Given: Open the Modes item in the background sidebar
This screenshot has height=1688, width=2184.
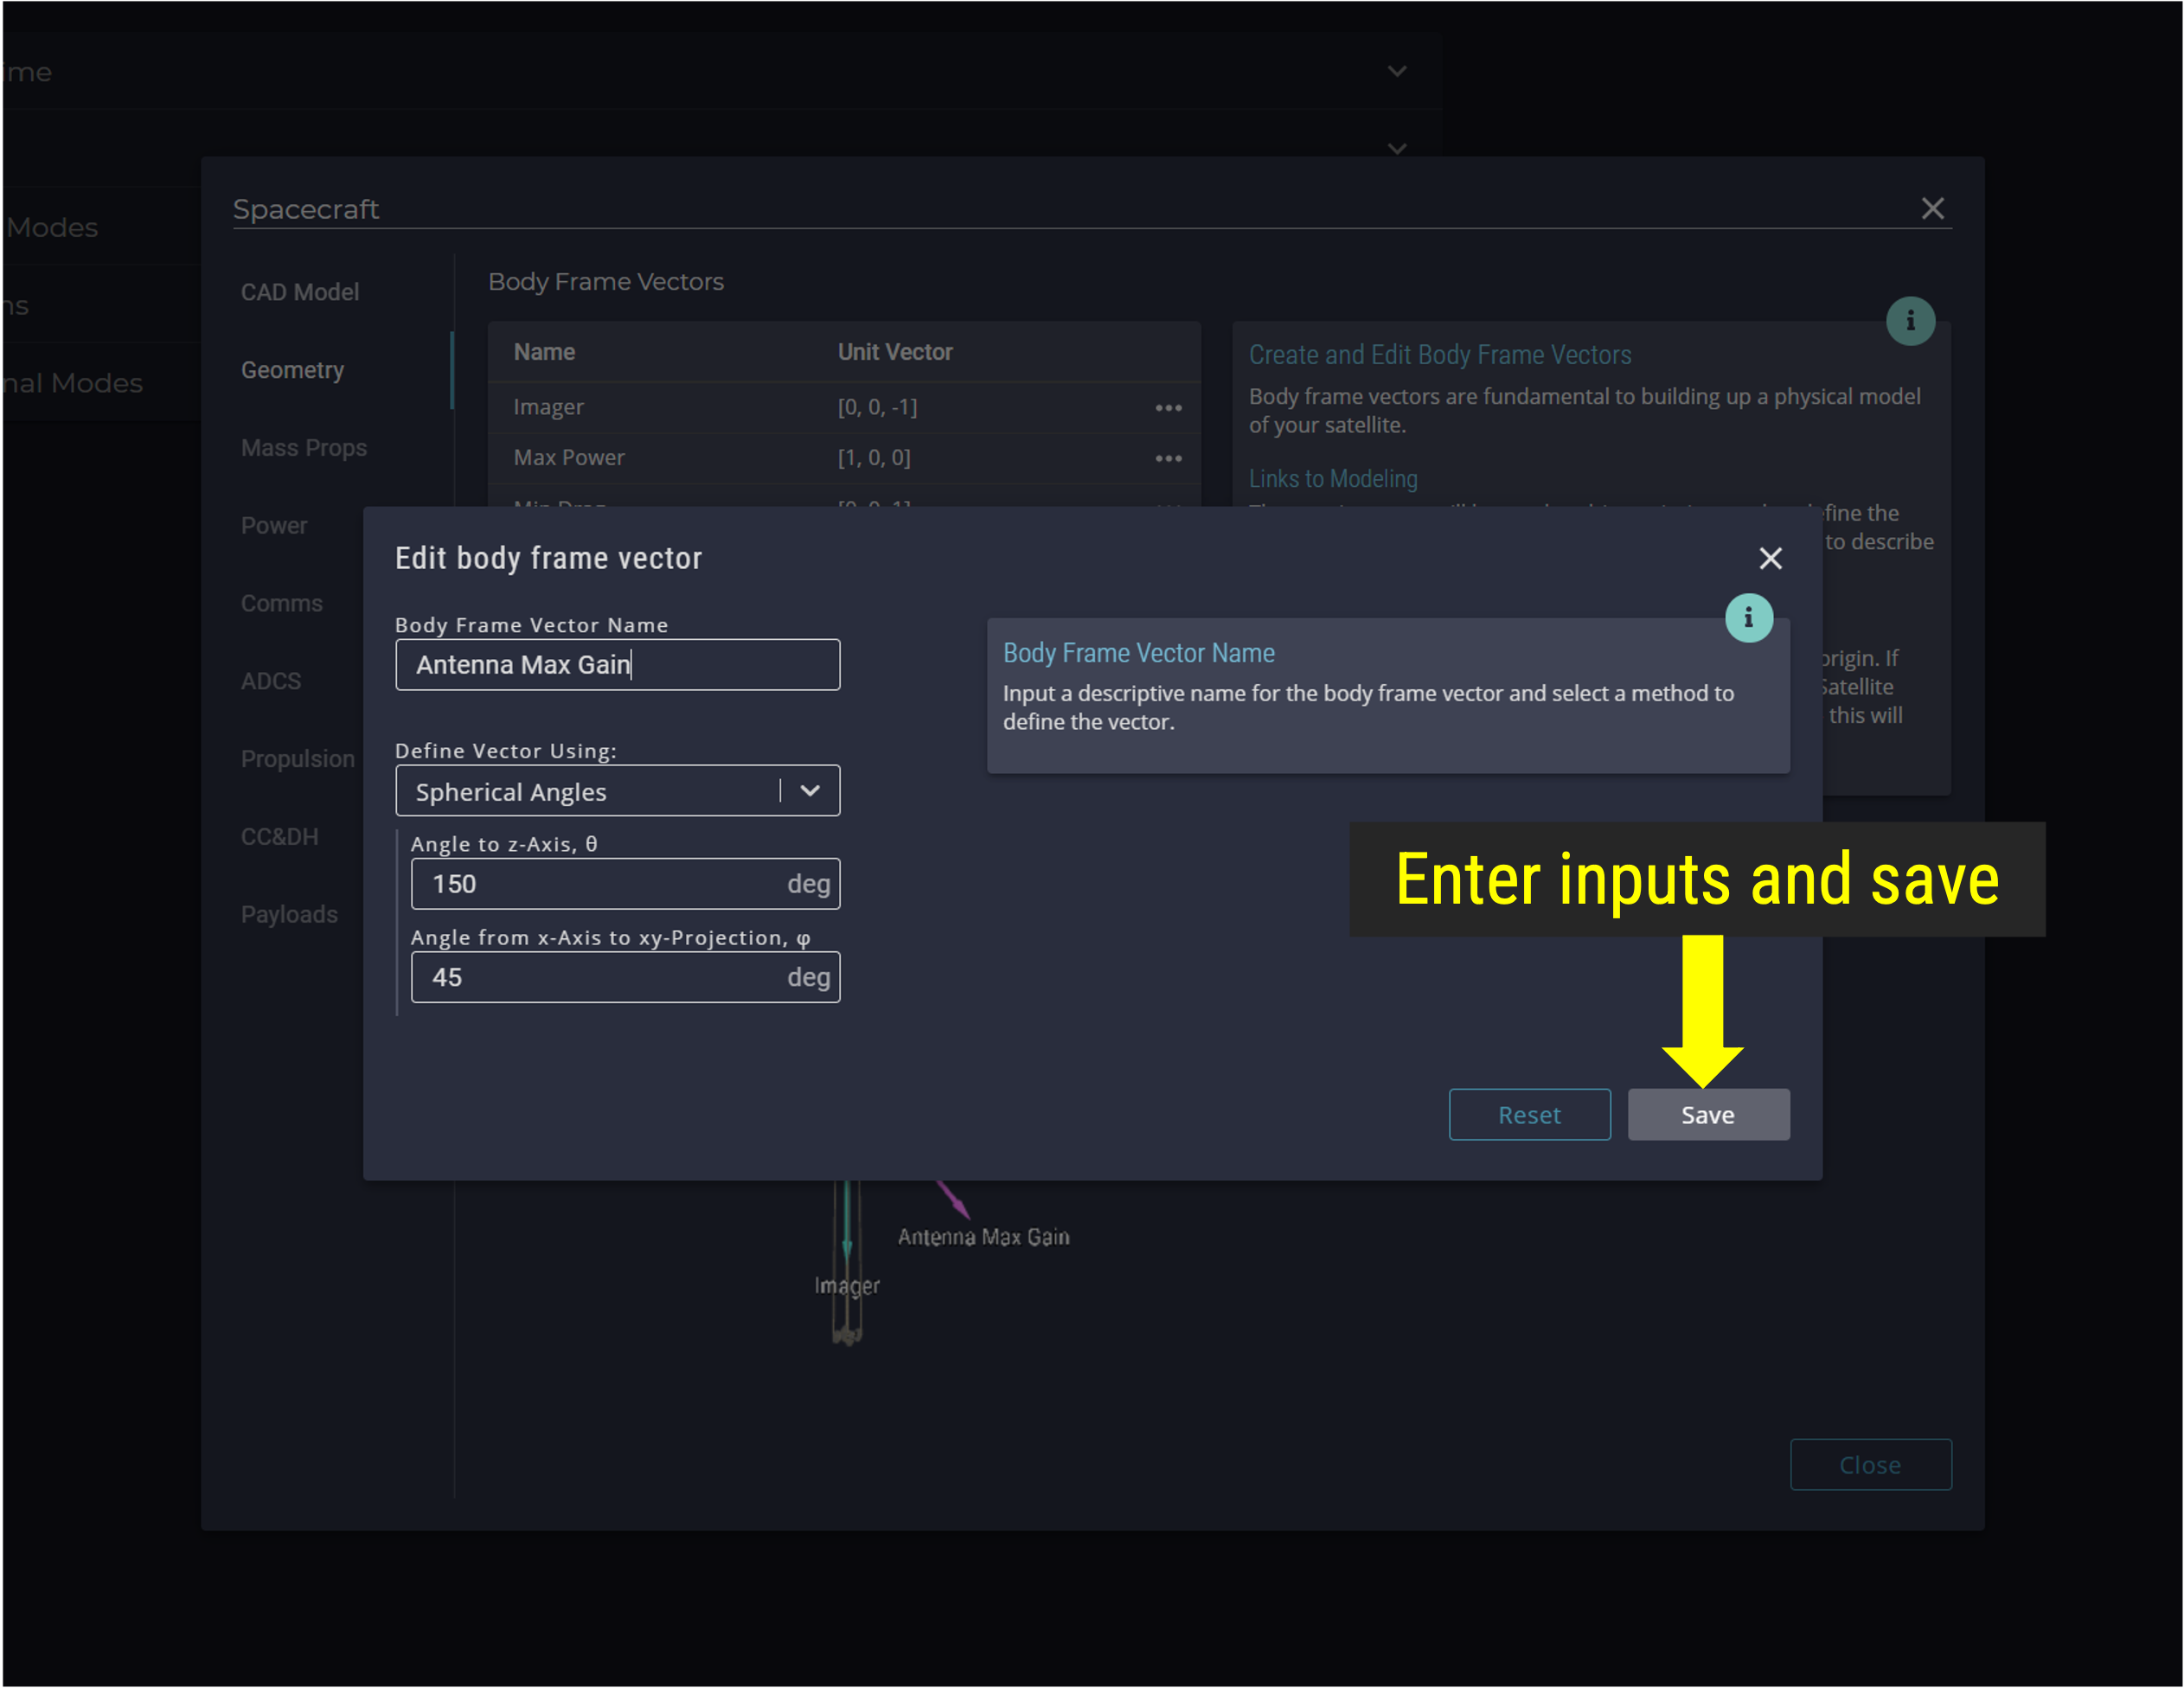Looking at the screenshot, I should 52,227.
